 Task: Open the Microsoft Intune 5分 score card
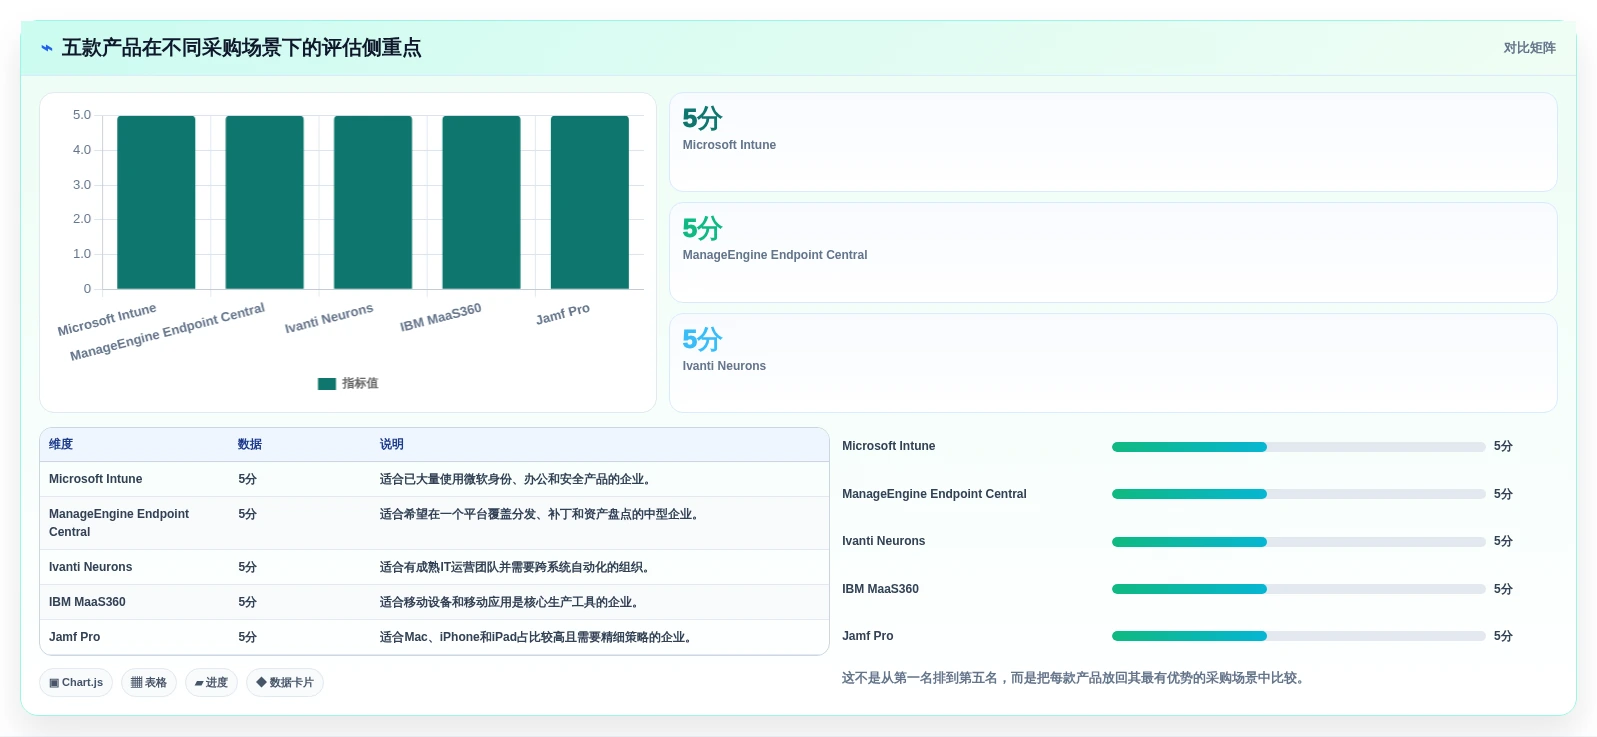pyautogui.click(x=1113, y=142)
